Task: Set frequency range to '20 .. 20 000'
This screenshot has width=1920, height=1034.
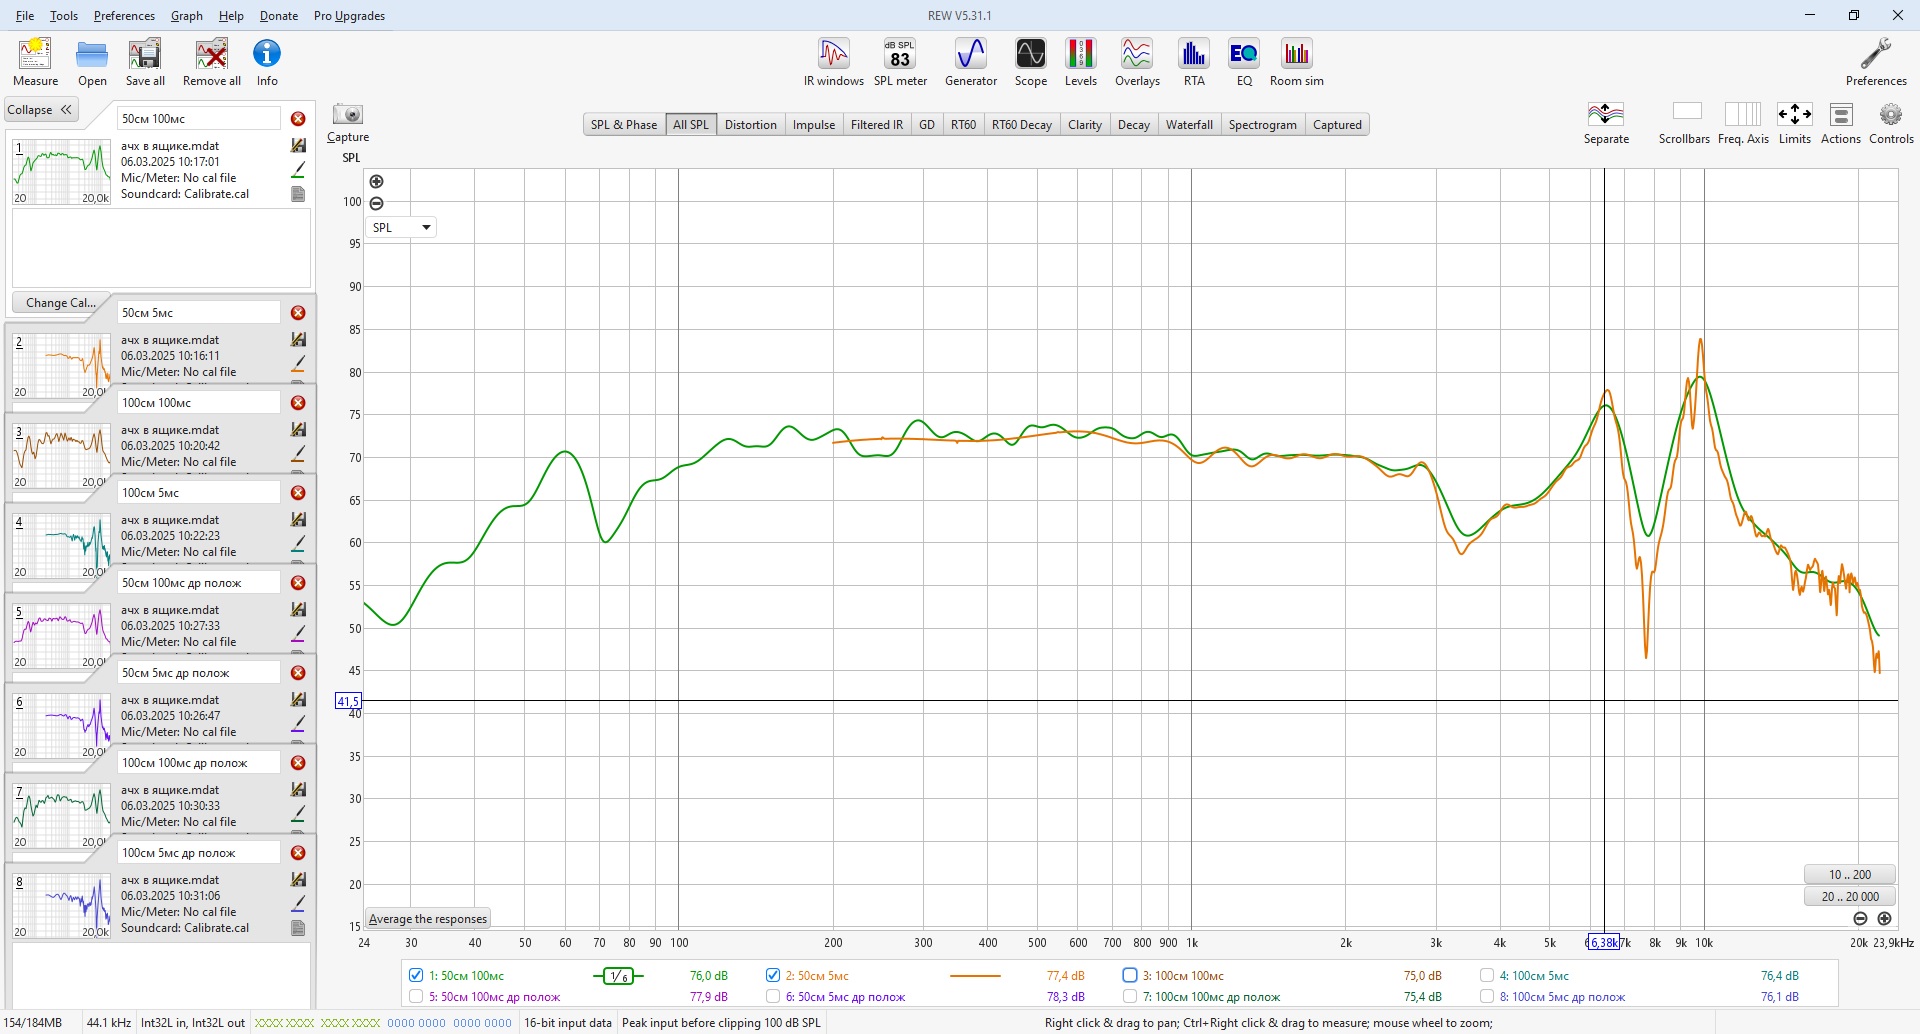Action: click(x=1850, y=897)
